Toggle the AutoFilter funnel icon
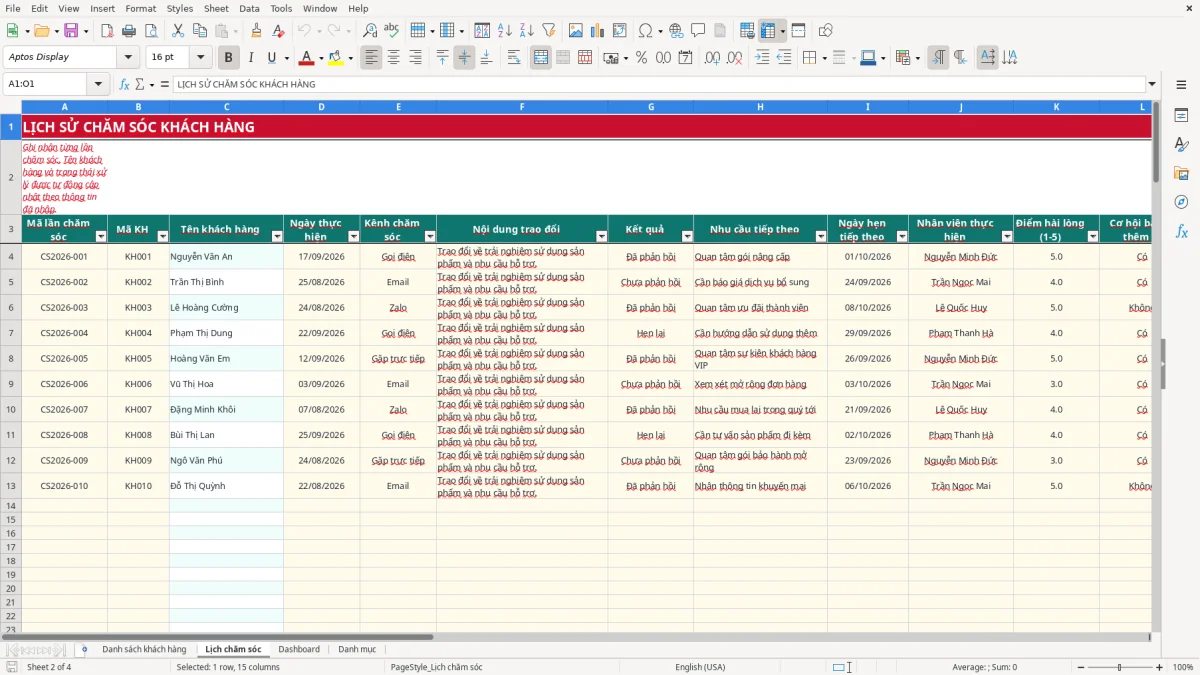1200x675 pixels. (548, 31)
